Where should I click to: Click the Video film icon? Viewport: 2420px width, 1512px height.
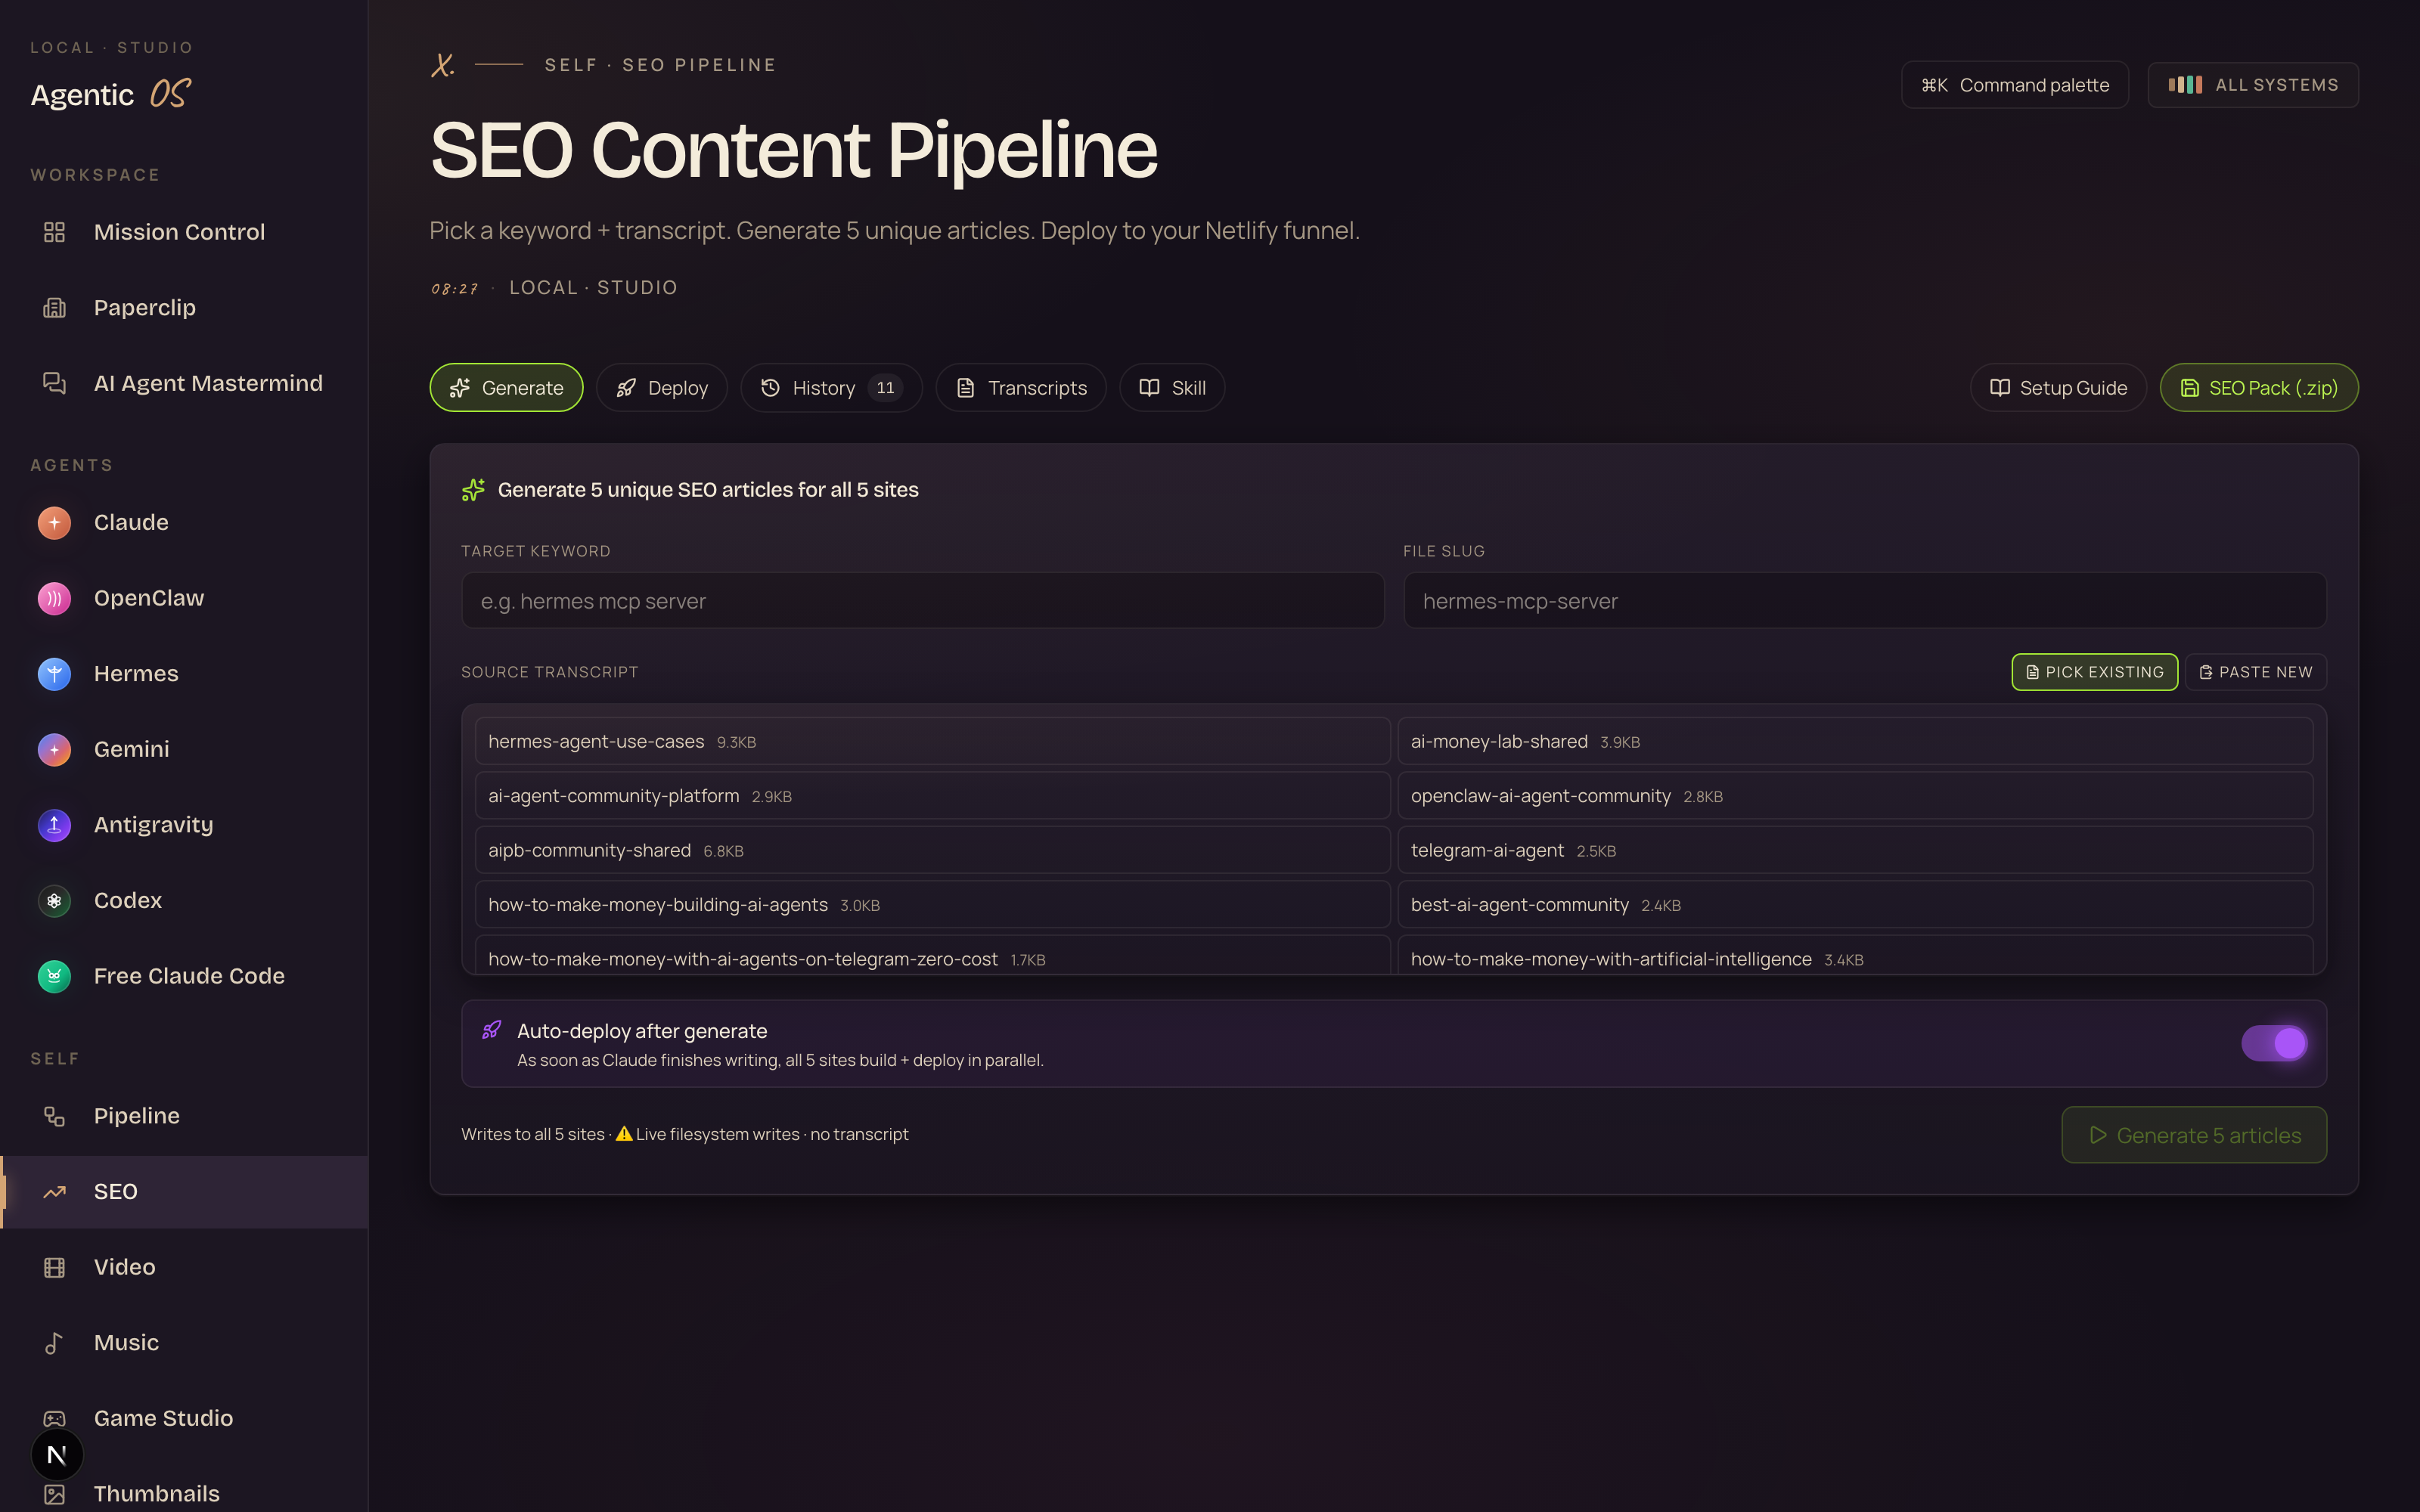[54, 1267]
